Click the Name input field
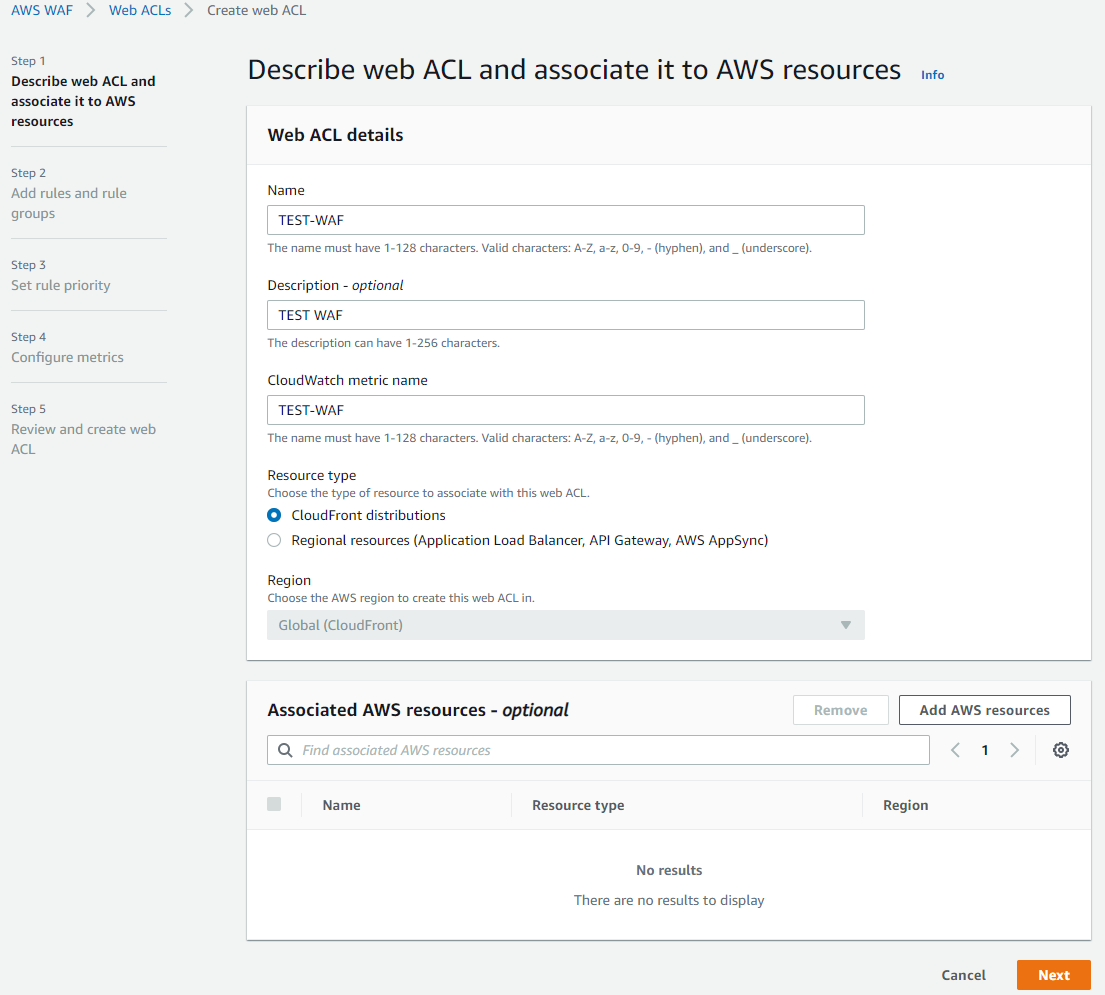This screenshot has height=995, width=1105. point(565,220)
